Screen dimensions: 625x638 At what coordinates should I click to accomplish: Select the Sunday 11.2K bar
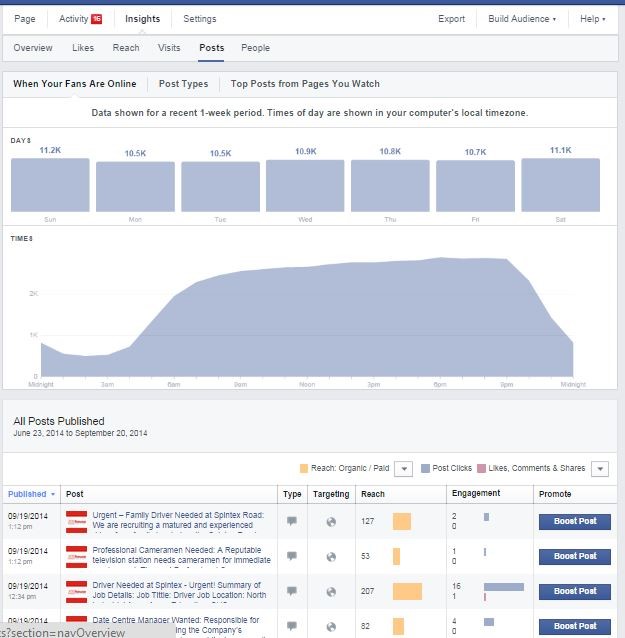(x=50, y=185)
